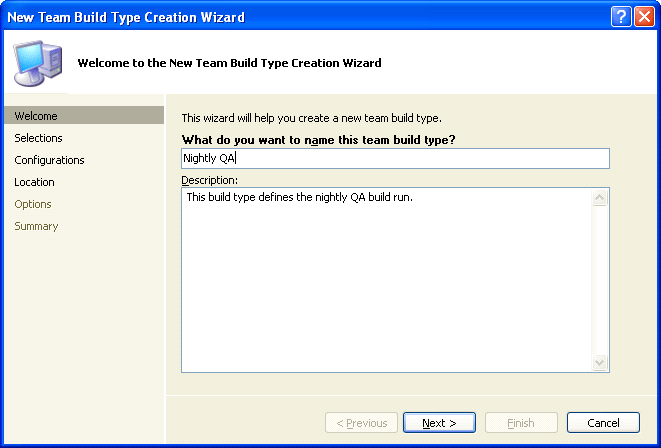Viewport: 661px width, 448px height.
Task: Select the Welcome step in sidebar
Action: click(36, 116)
